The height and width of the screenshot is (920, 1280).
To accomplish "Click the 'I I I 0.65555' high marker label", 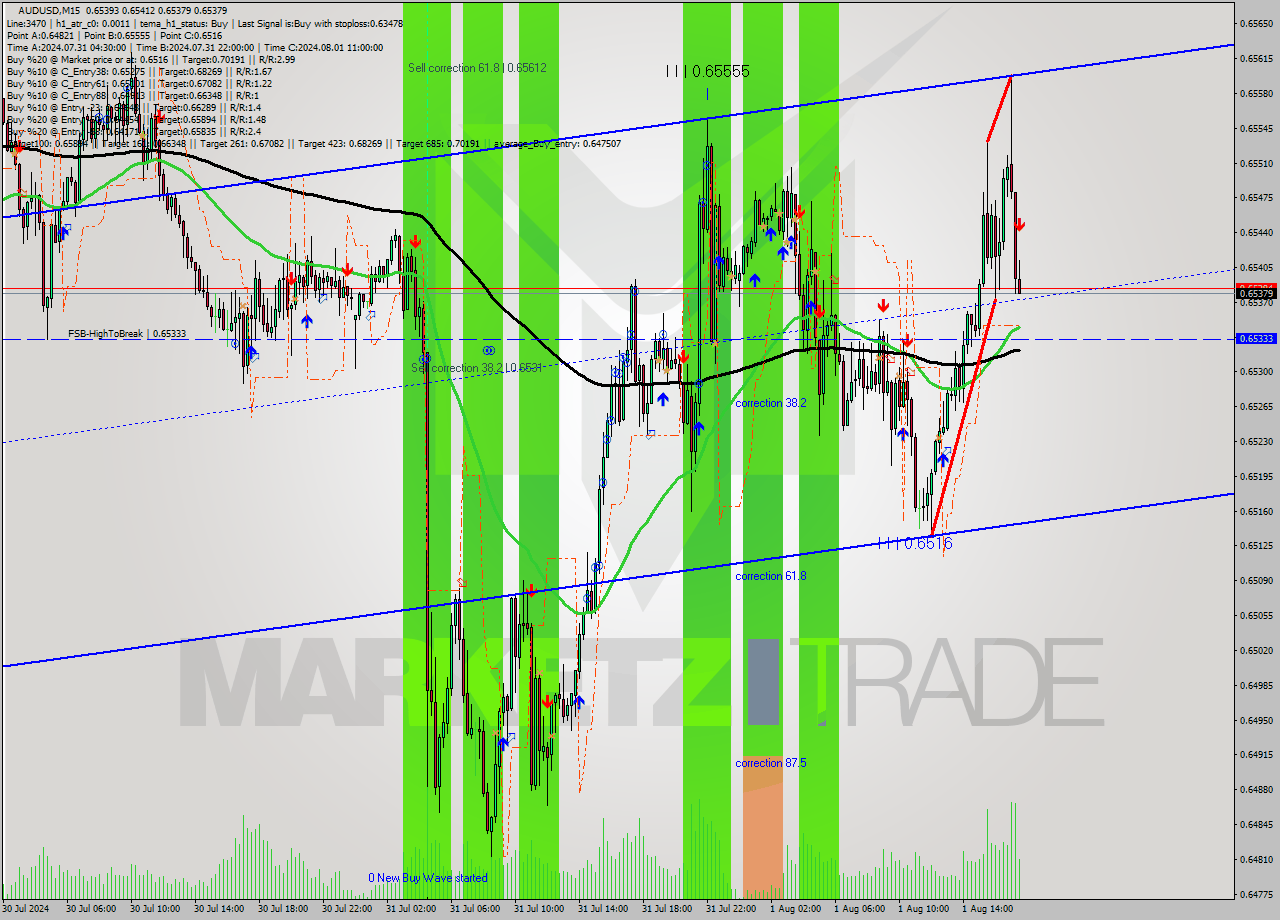I will coord(708,71).
